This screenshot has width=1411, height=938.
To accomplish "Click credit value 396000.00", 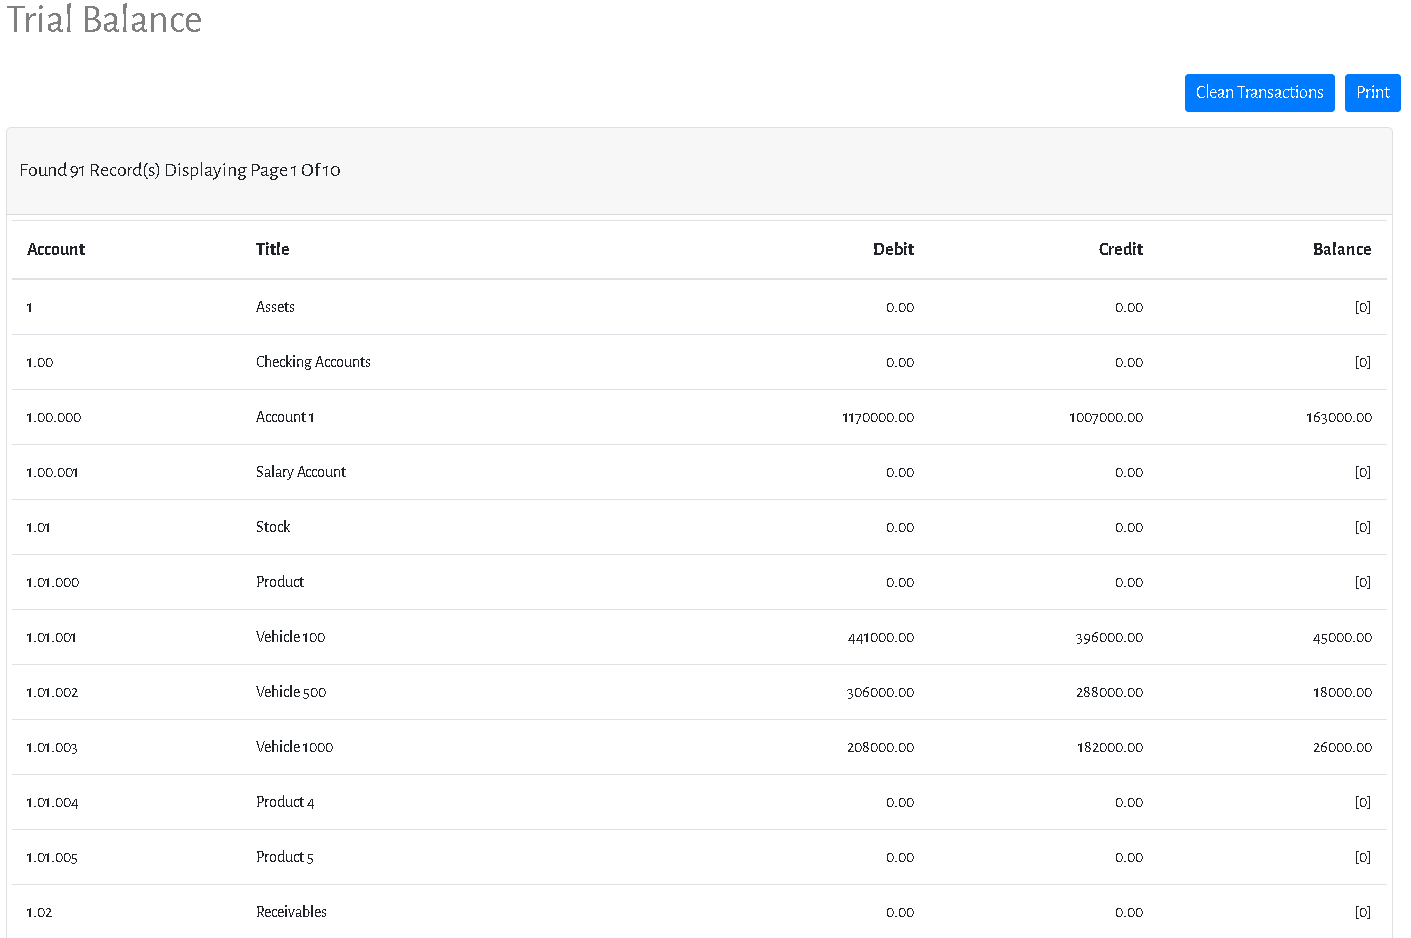I will tap(1110, 637).
